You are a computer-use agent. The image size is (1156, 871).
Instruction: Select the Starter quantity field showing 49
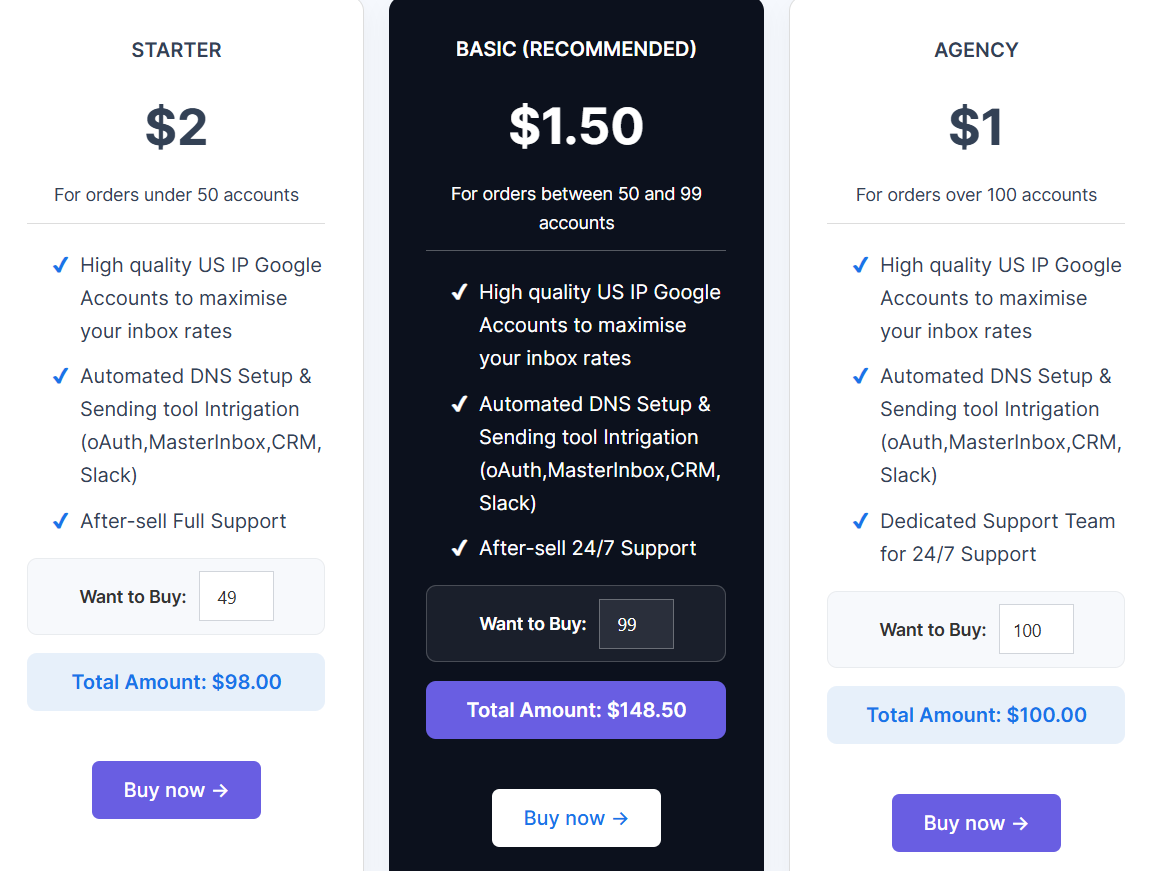pyautogui.click(x=236, y=595)
